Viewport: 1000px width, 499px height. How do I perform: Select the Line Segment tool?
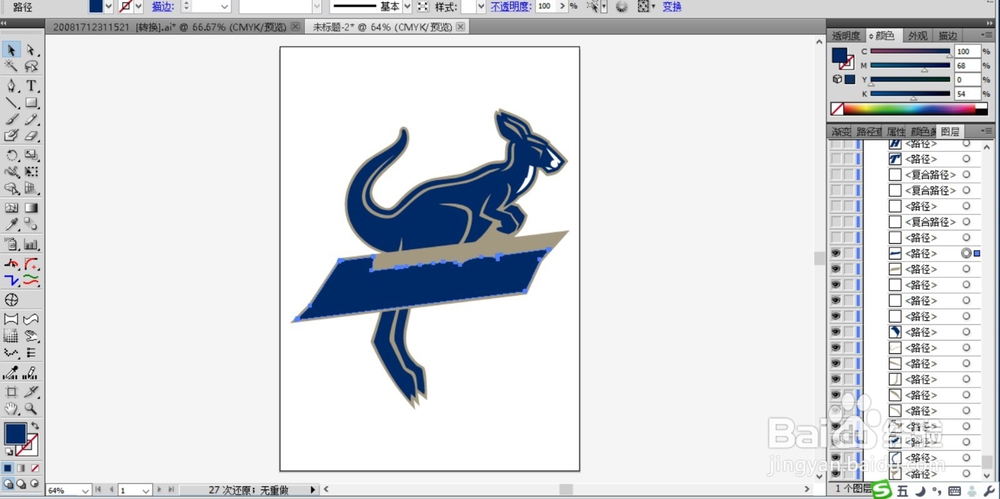(x=11, y=102)
